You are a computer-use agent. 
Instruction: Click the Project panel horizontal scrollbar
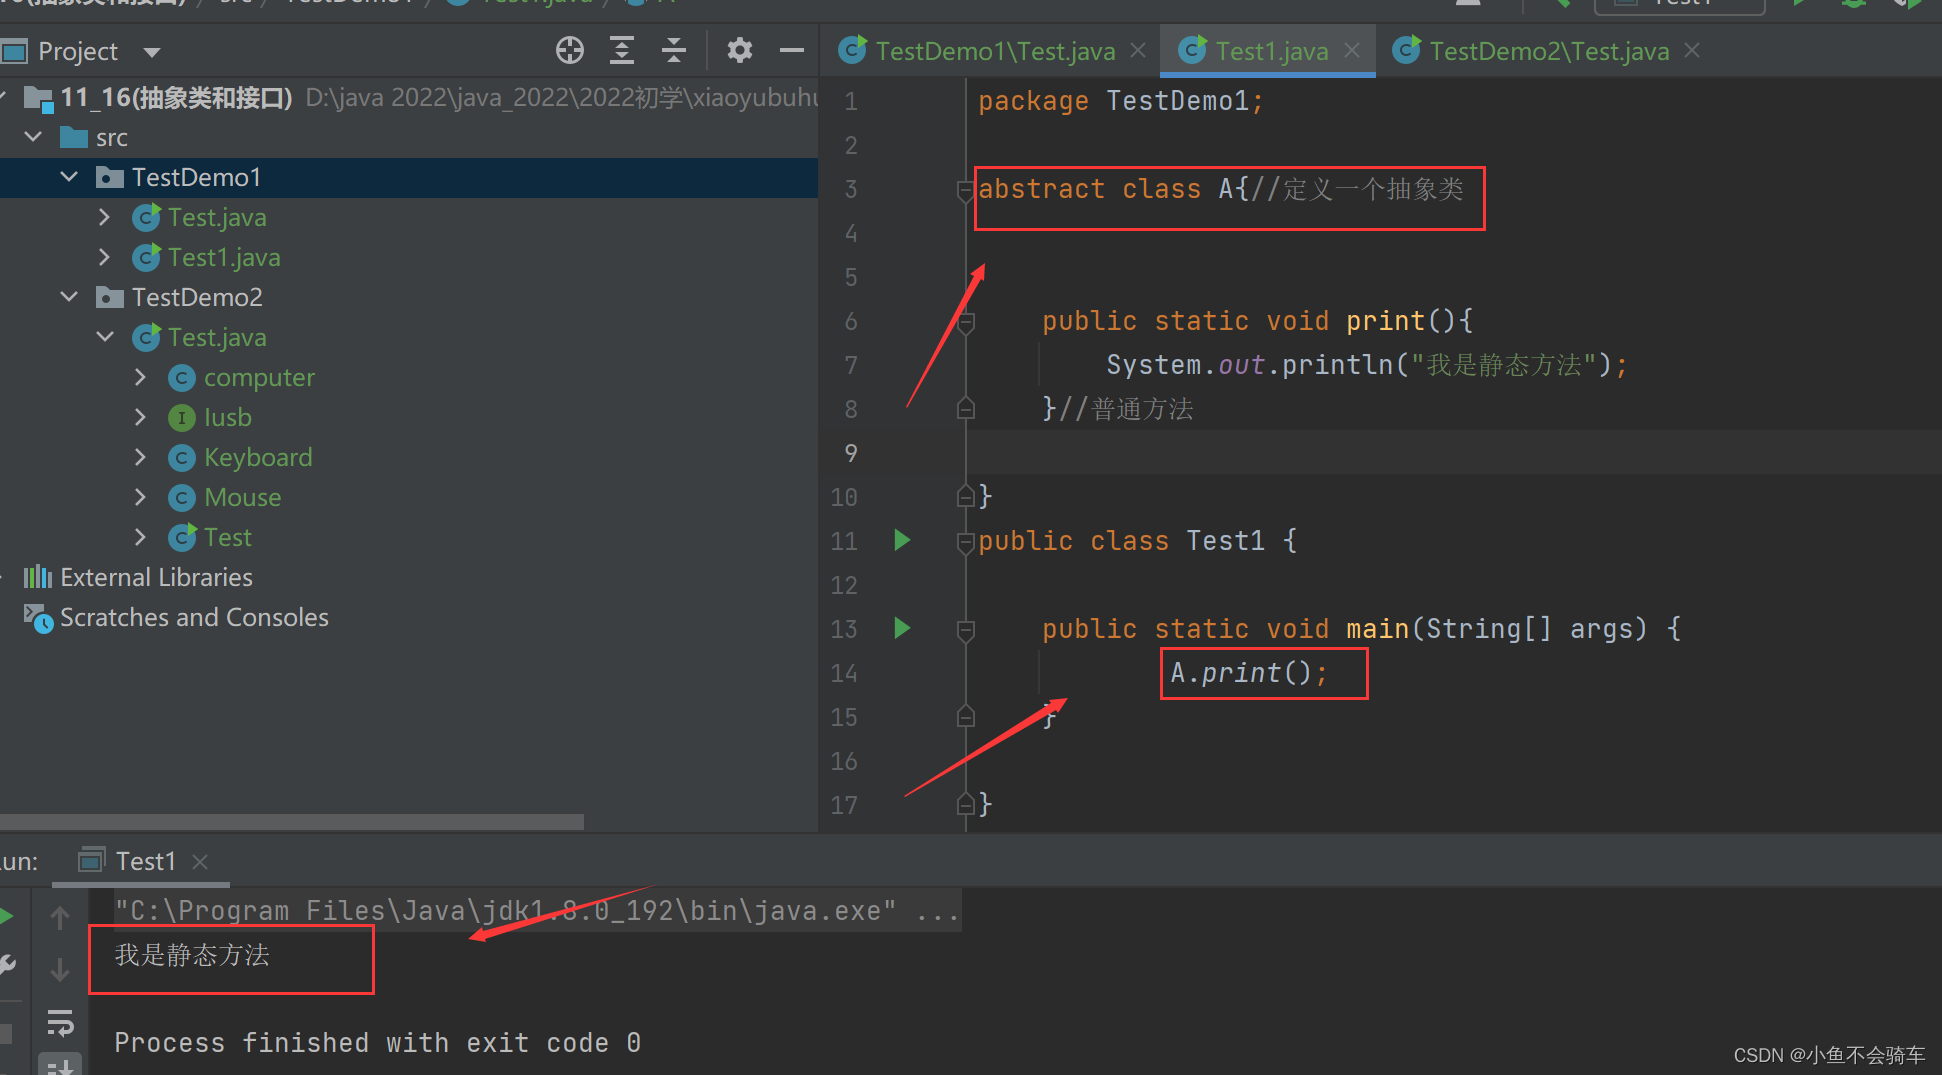[292, 821]
